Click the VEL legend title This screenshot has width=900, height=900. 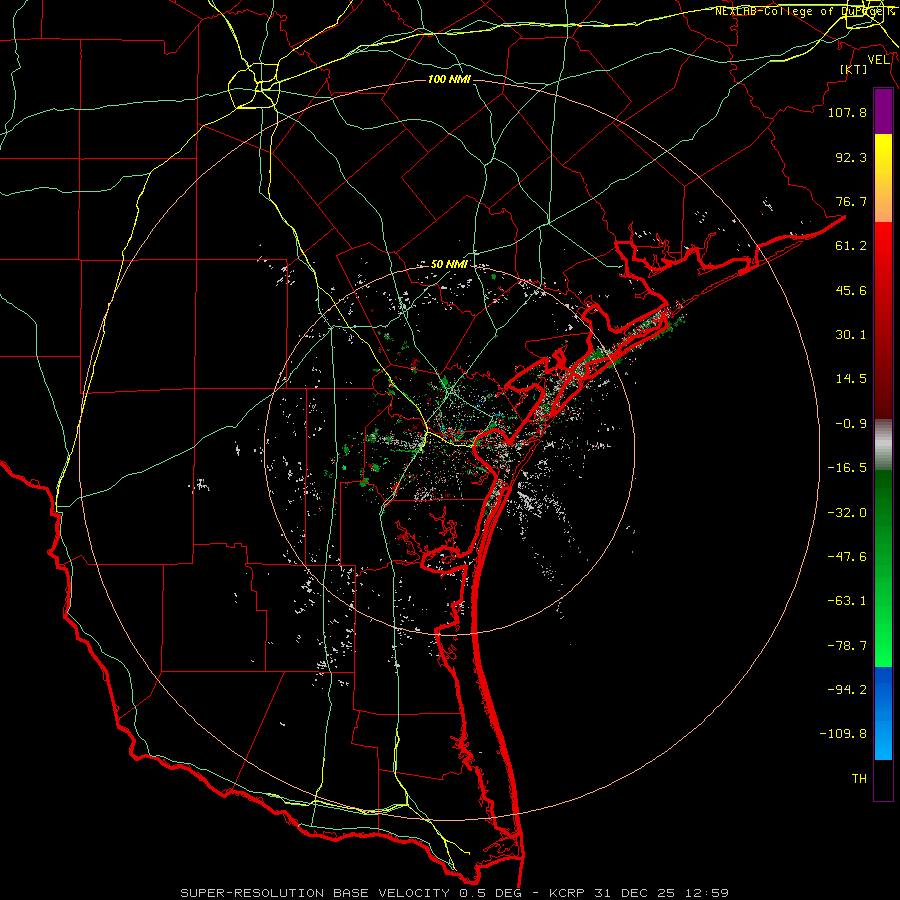click(x=879, y=60)
